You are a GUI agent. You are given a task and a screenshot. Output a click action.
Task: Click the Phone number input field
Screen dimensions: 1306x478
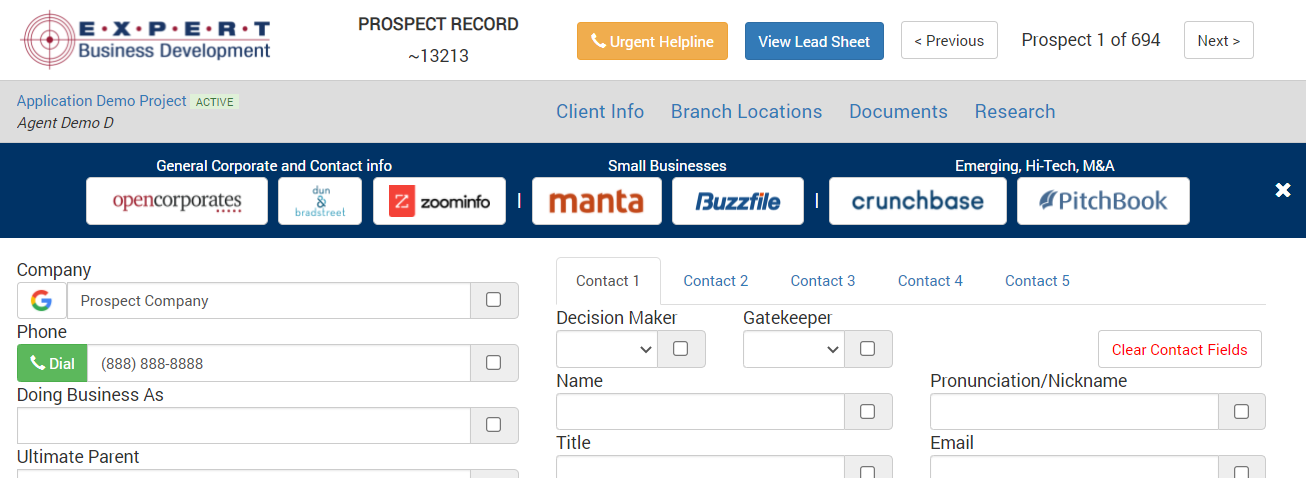[x=279, y=363]
